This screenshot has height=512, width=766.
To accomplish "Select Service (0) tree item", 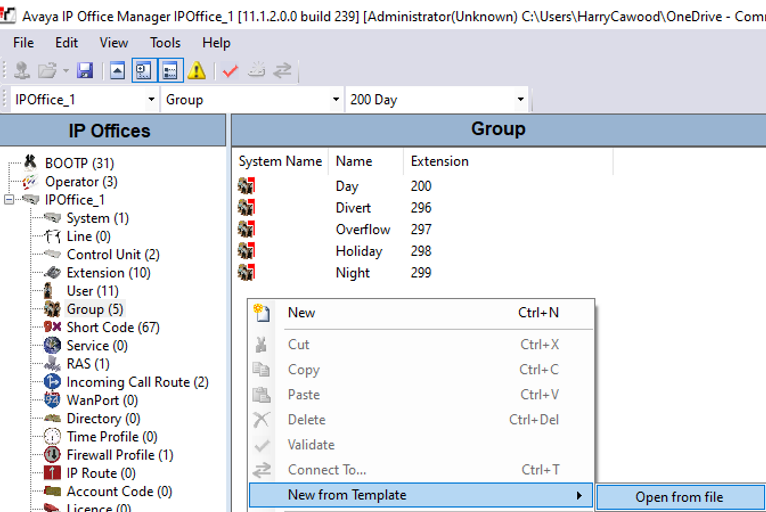I will pos(97,346).
